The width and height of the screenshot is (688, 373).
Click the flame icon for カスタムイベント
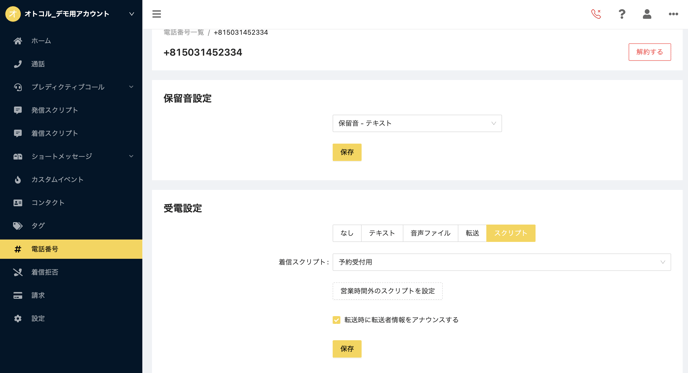pyautogui.click(x=18, y=179)
